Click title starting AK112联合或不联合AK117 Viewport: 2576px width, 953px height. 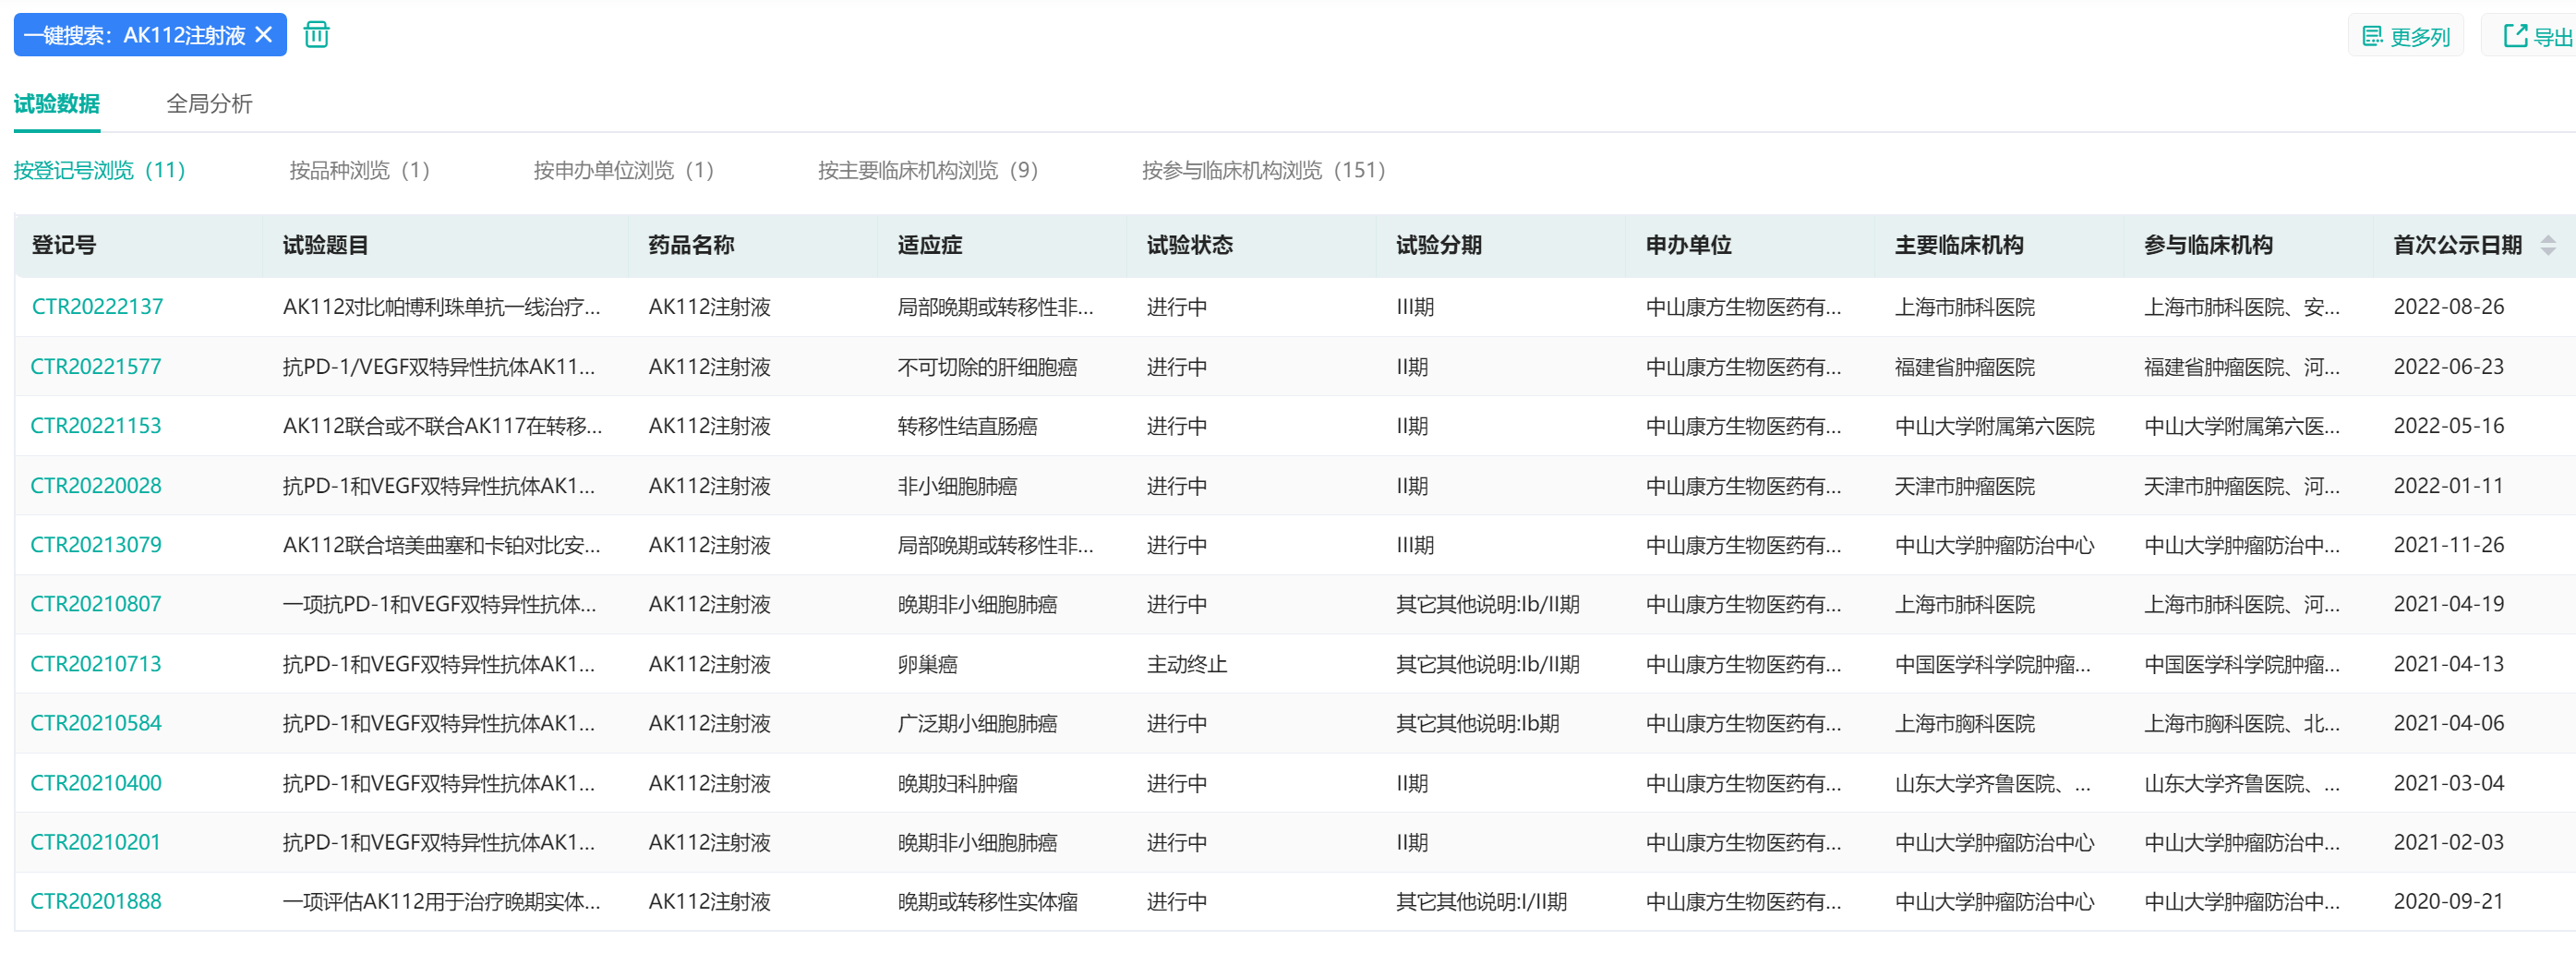[x=442, y=426]
